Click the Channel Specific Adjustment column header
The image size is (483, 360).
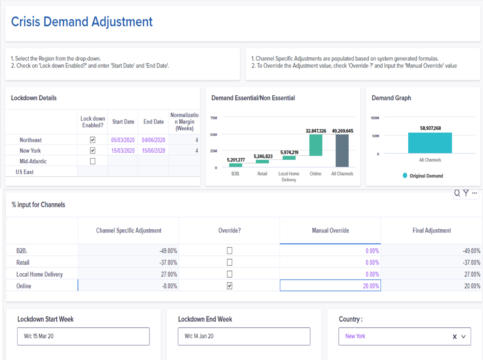click(128, 230)
